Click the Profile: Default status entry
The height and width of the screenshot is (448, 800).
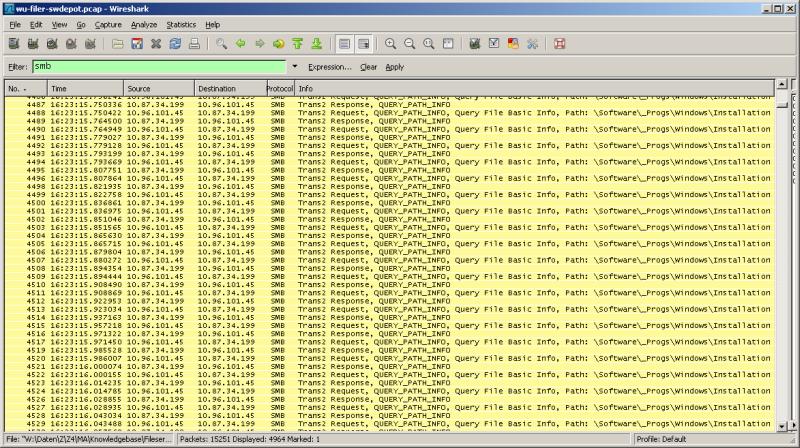[661, 439]
